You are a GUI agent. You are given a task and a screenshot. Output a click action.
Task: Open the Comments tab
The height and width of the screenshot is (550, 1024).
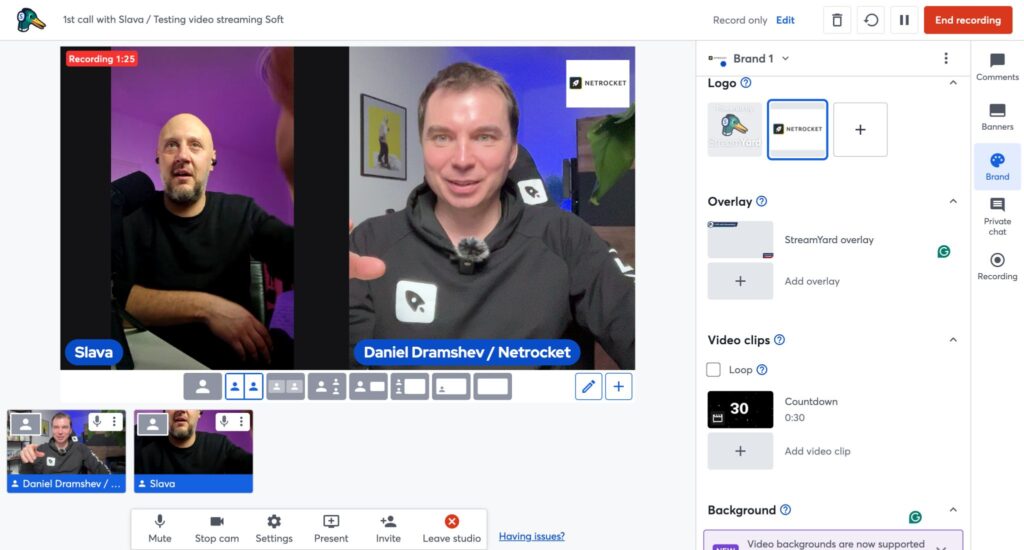pos(997,67)
